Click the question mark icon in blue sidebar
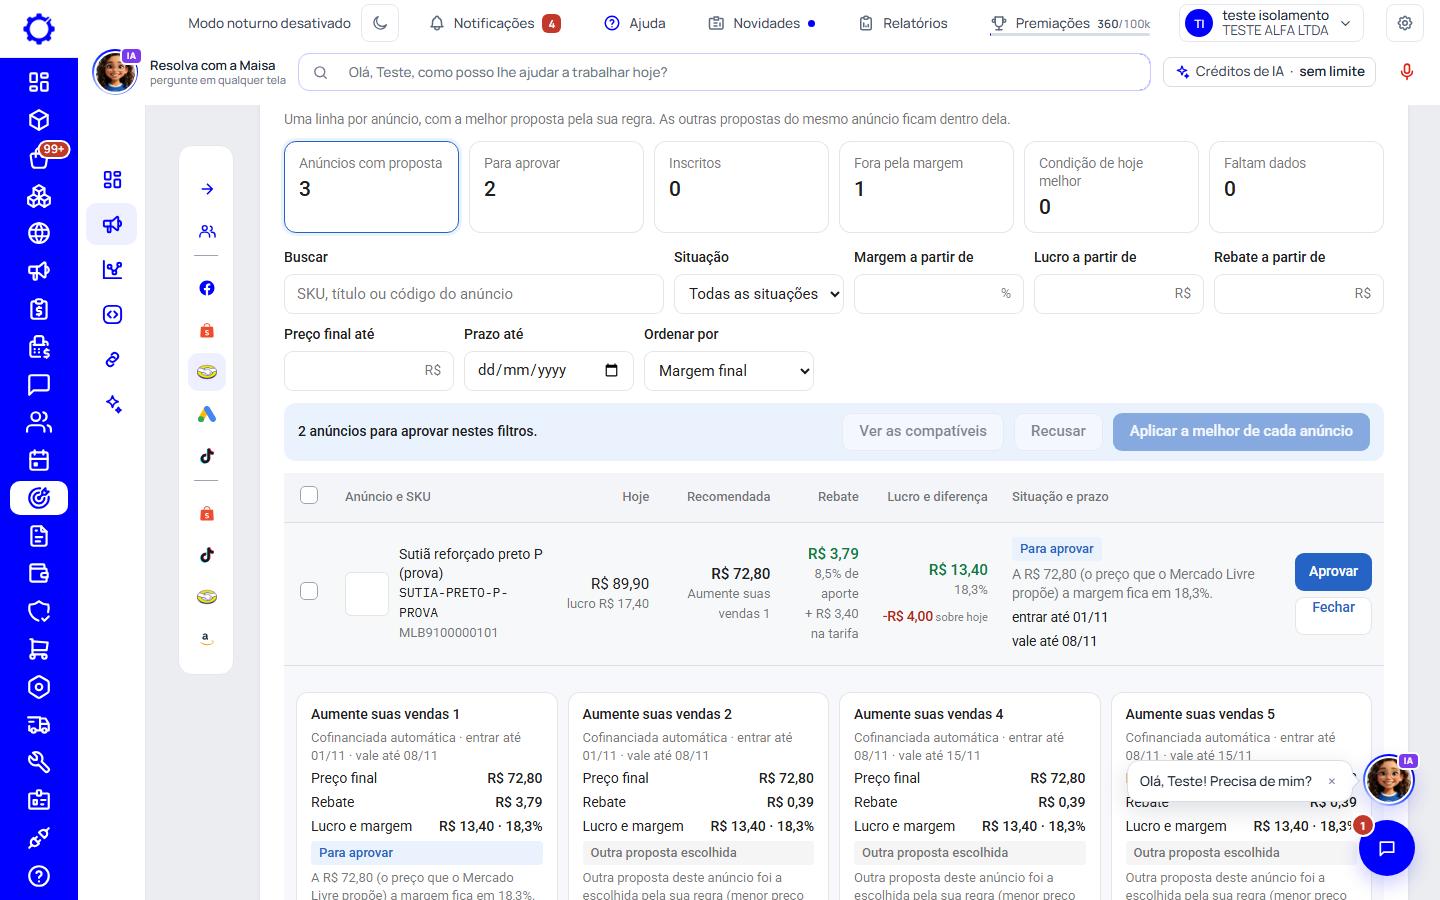This screenshot has height=900, width=1440. click(39, 876)
